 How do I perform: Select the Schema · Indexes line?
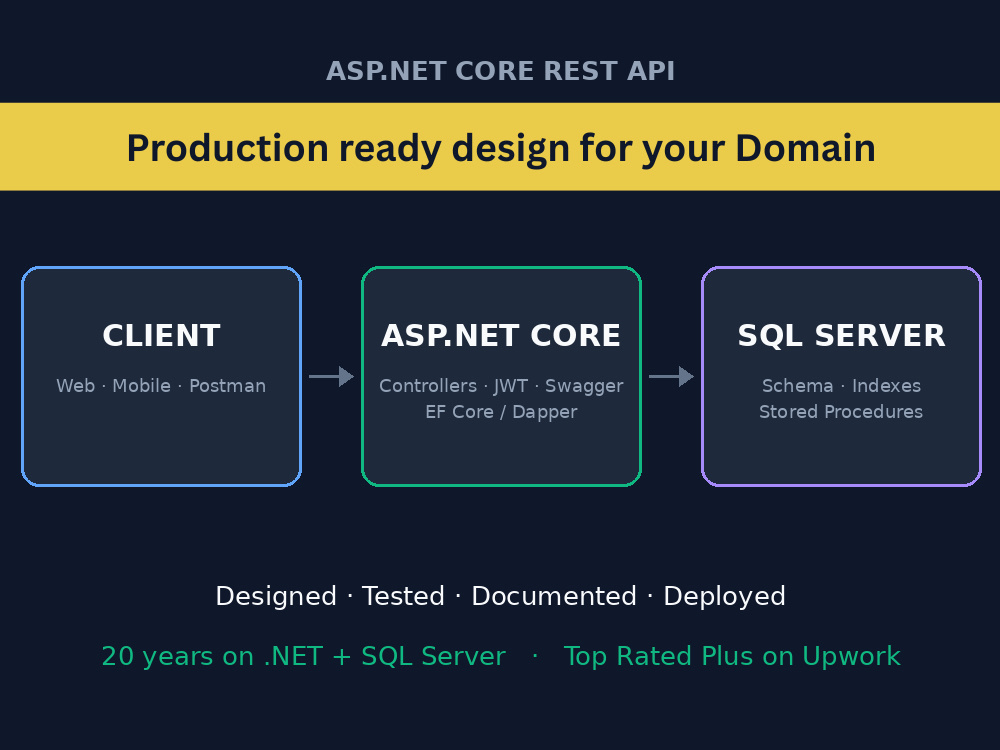click(x=841, y=386)
